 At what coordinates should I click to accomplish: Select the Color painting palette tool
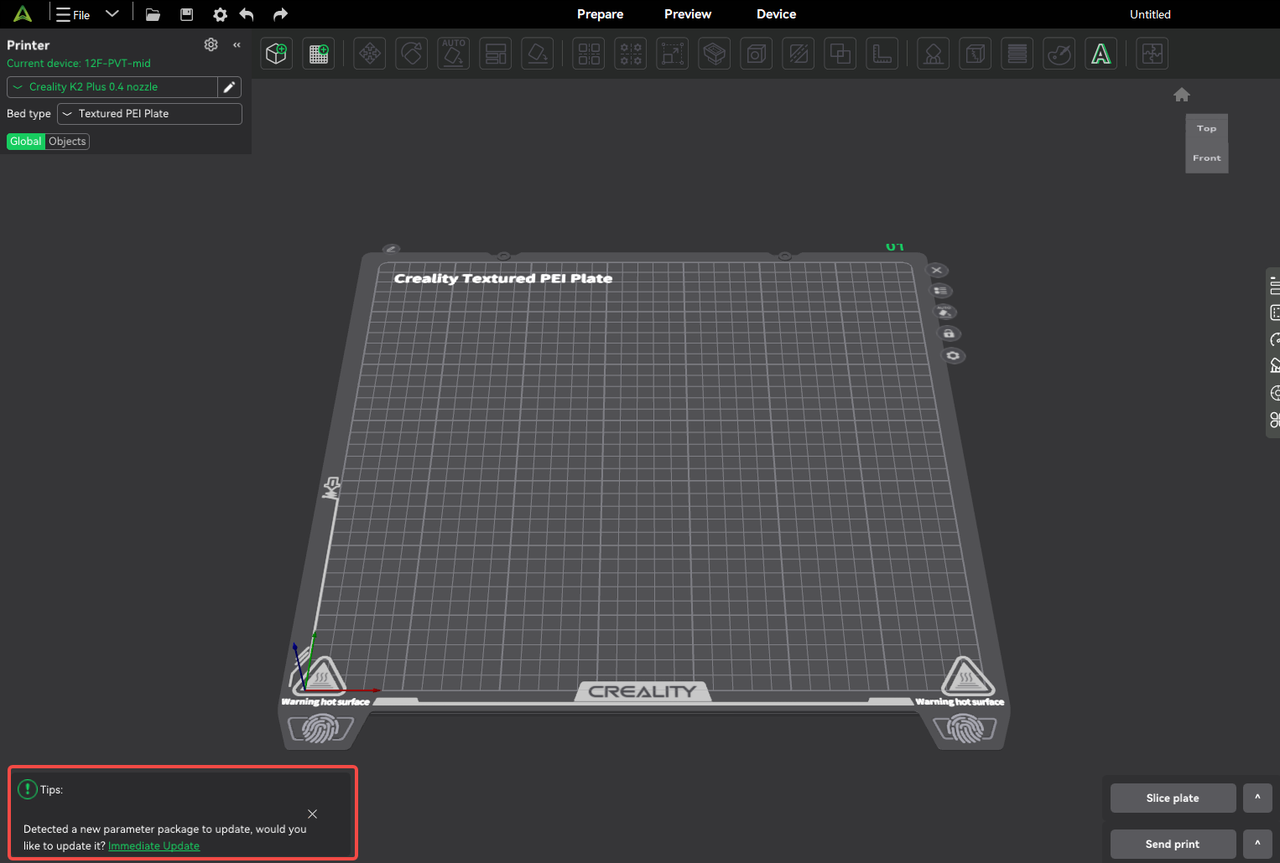pyautogui.click(x=1059, y=54)
